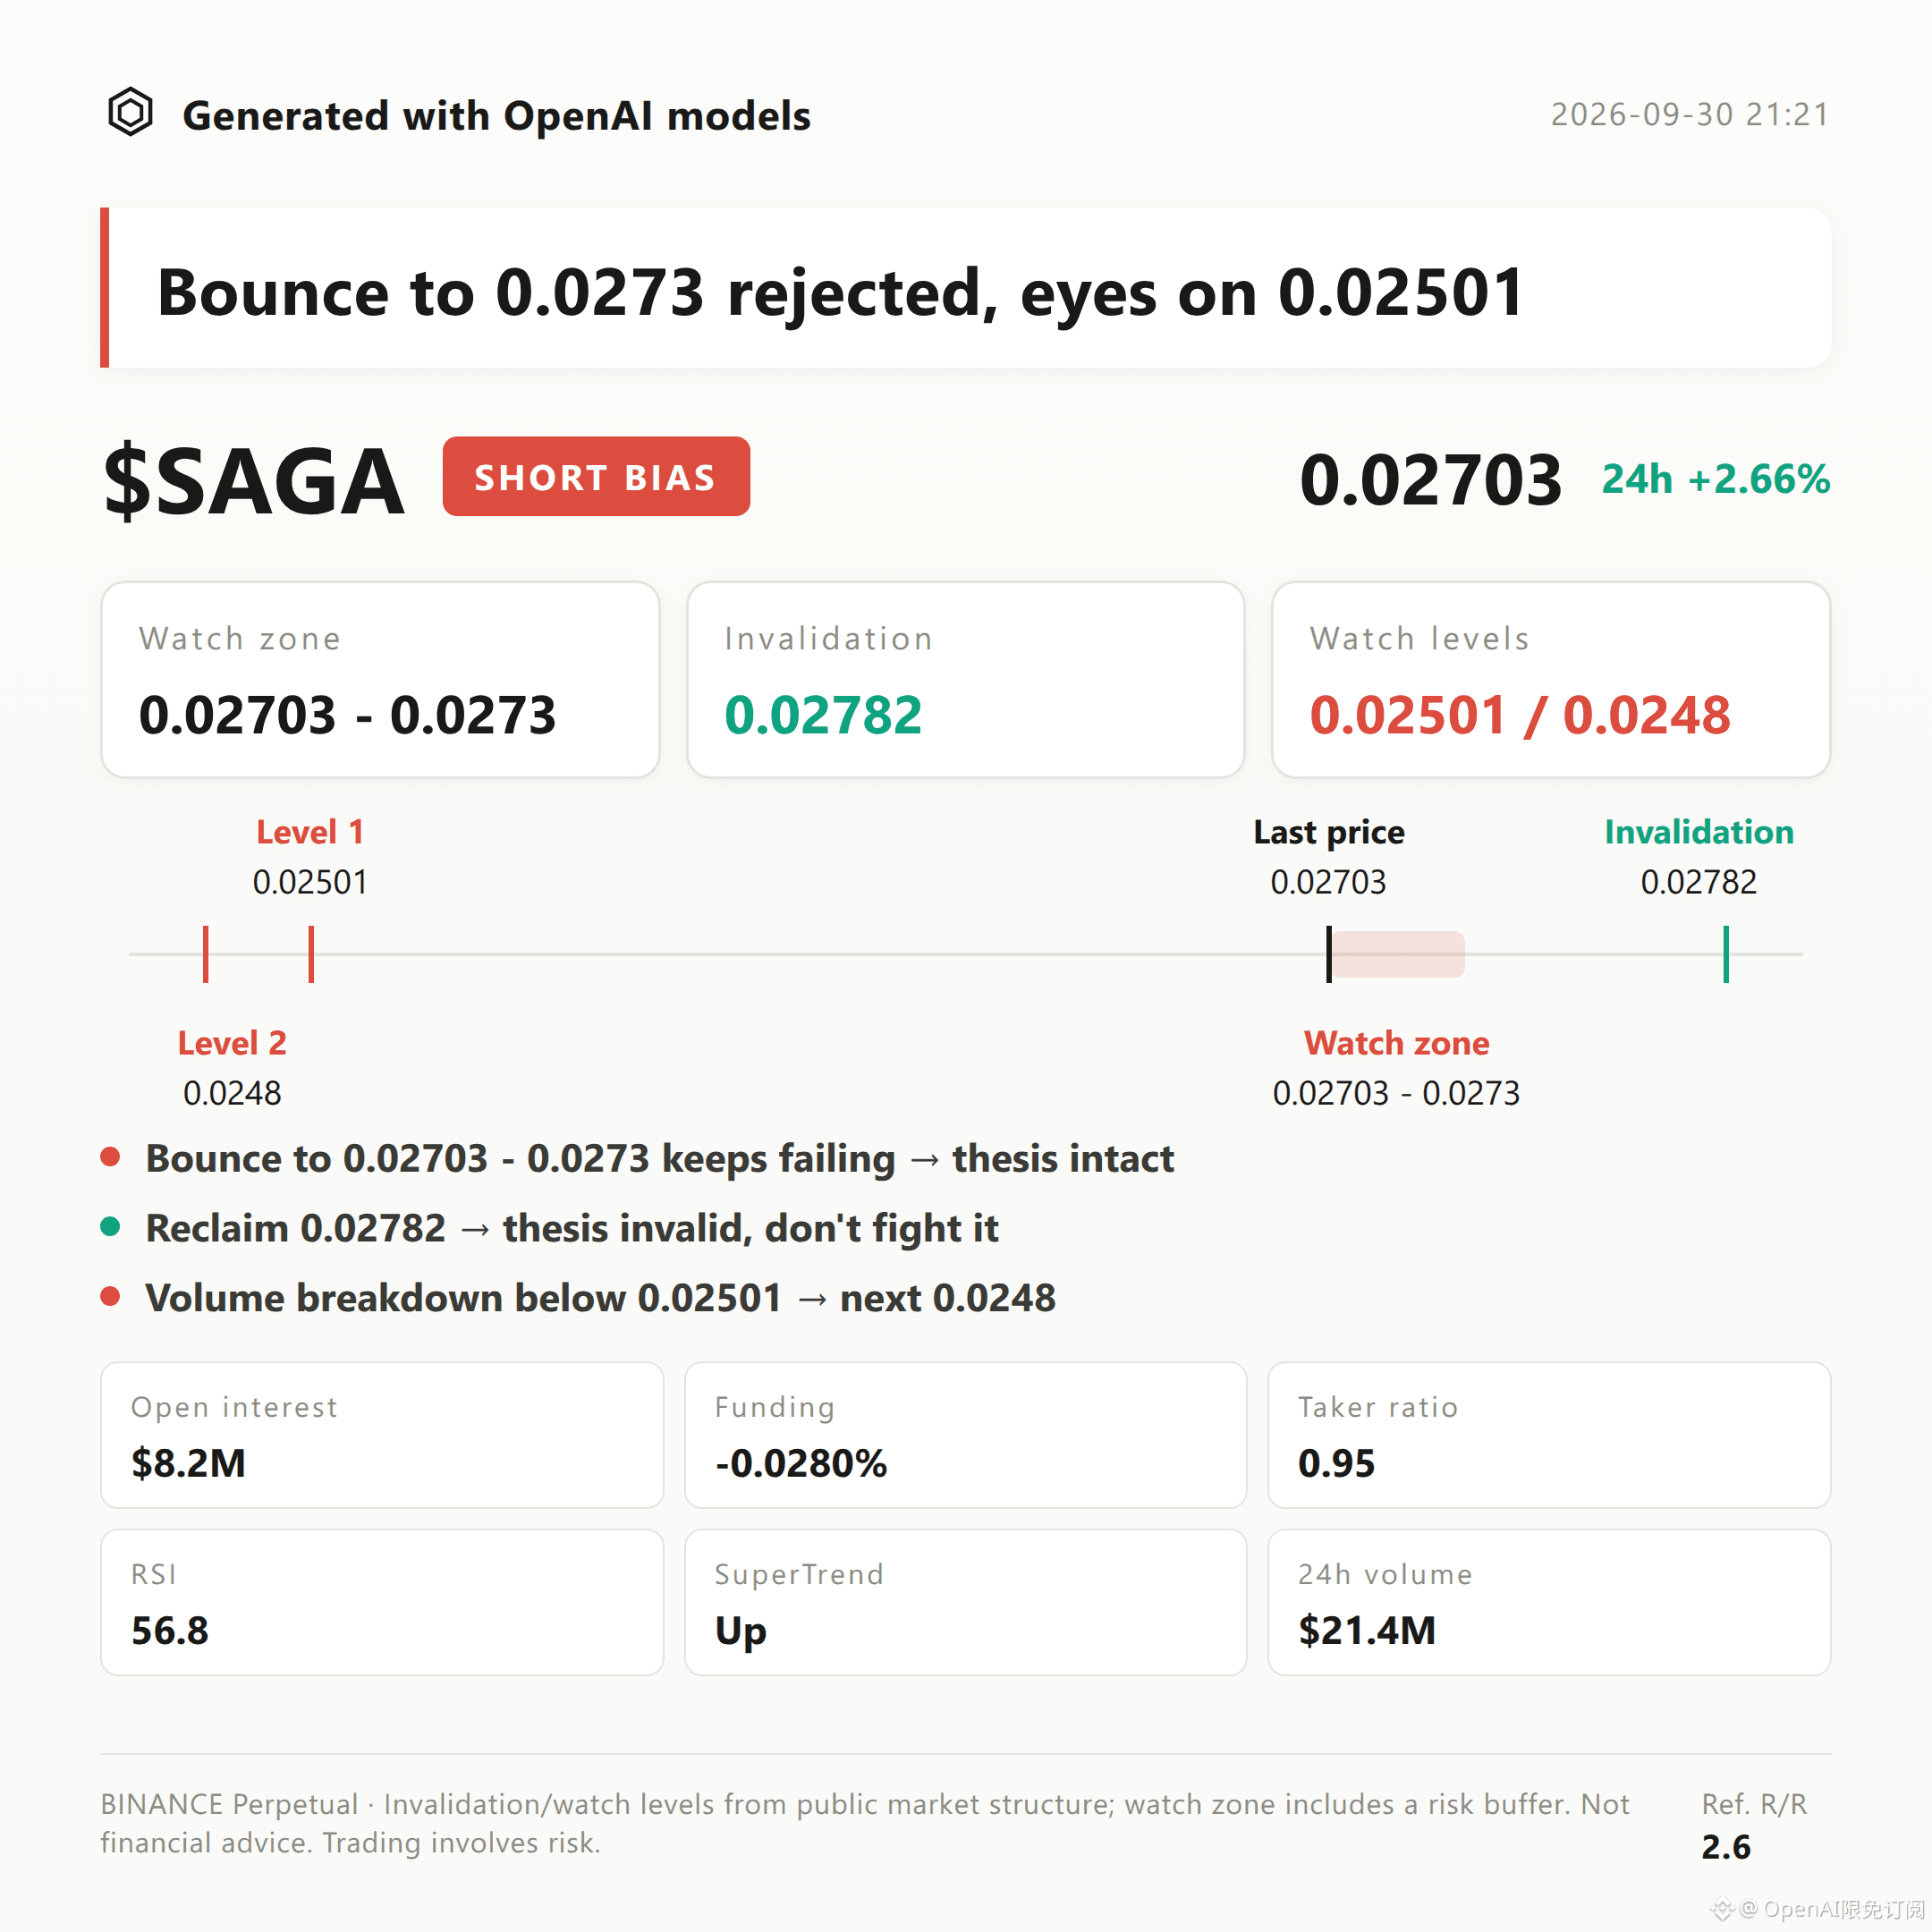
Task: Click the green Invalidation marker line
Action: point(1726,954)
